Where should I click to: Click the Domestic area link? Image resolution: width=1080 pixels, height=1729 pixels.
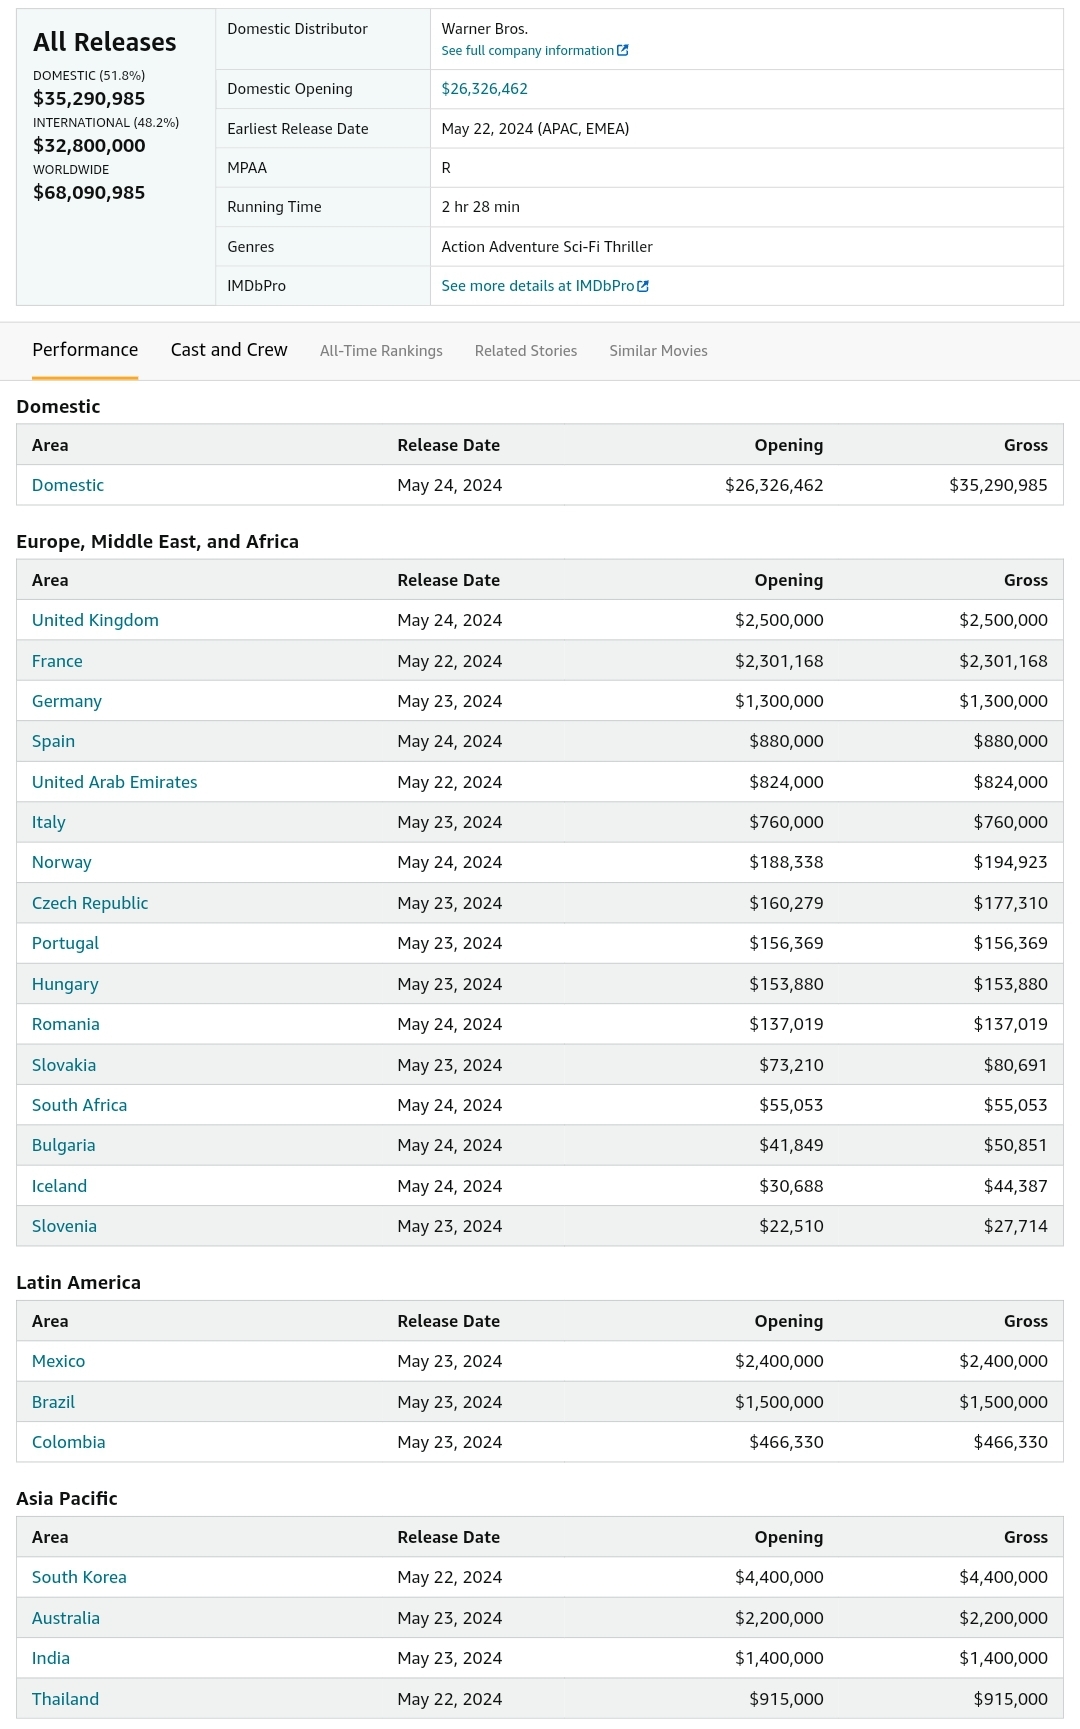point(68,485)
